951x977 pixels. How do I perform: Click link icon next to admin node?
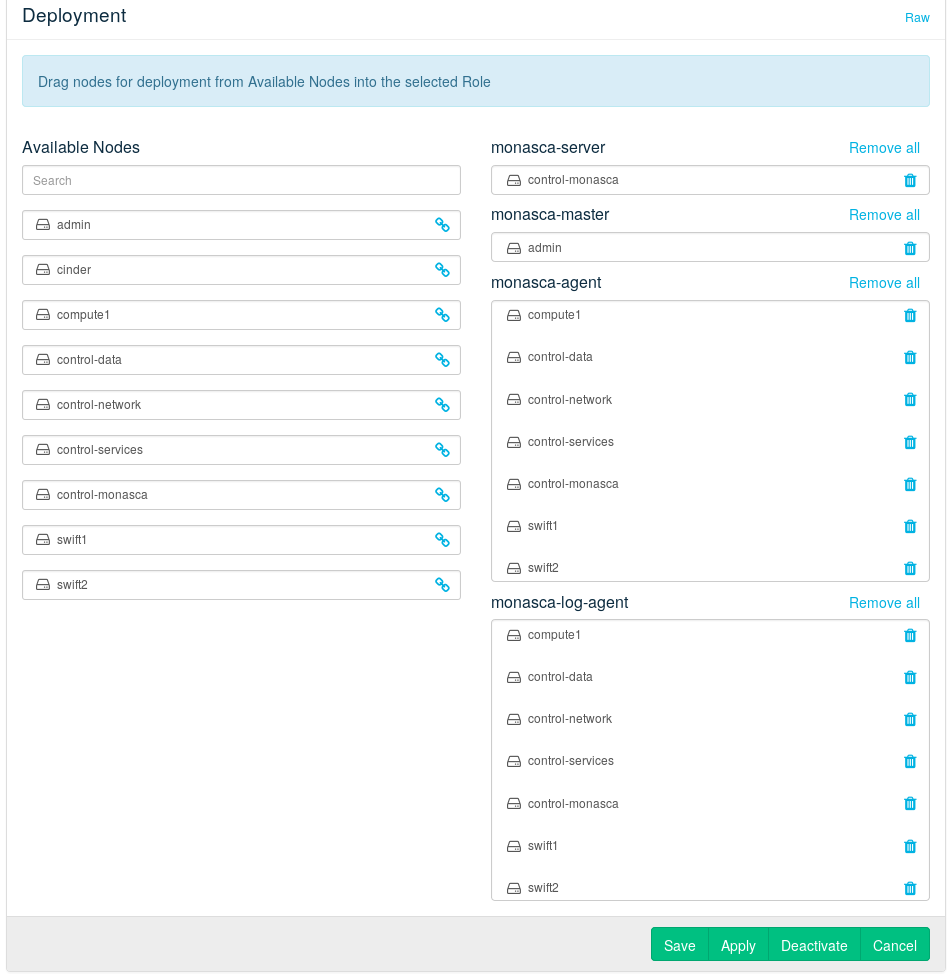tap(442, 225)
